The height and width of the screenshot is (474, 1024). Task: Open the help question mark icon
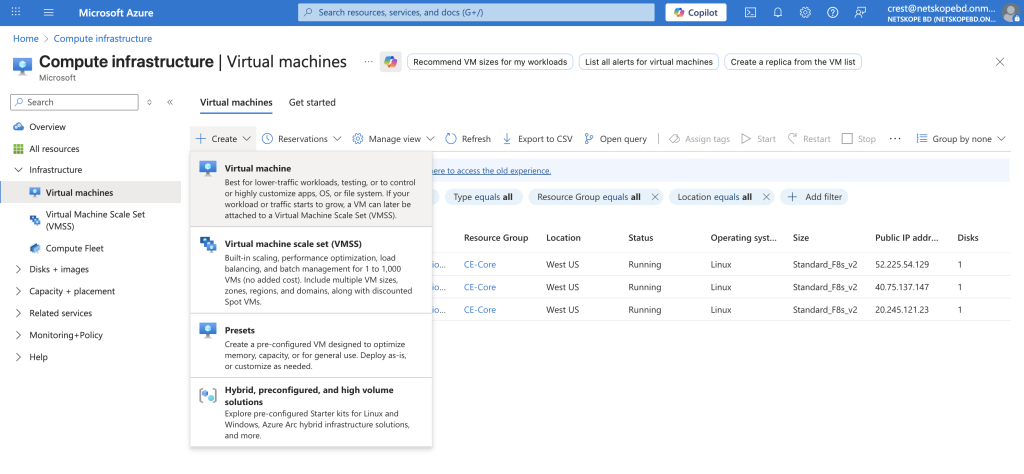pyautogui.click(x=833, y=12)
